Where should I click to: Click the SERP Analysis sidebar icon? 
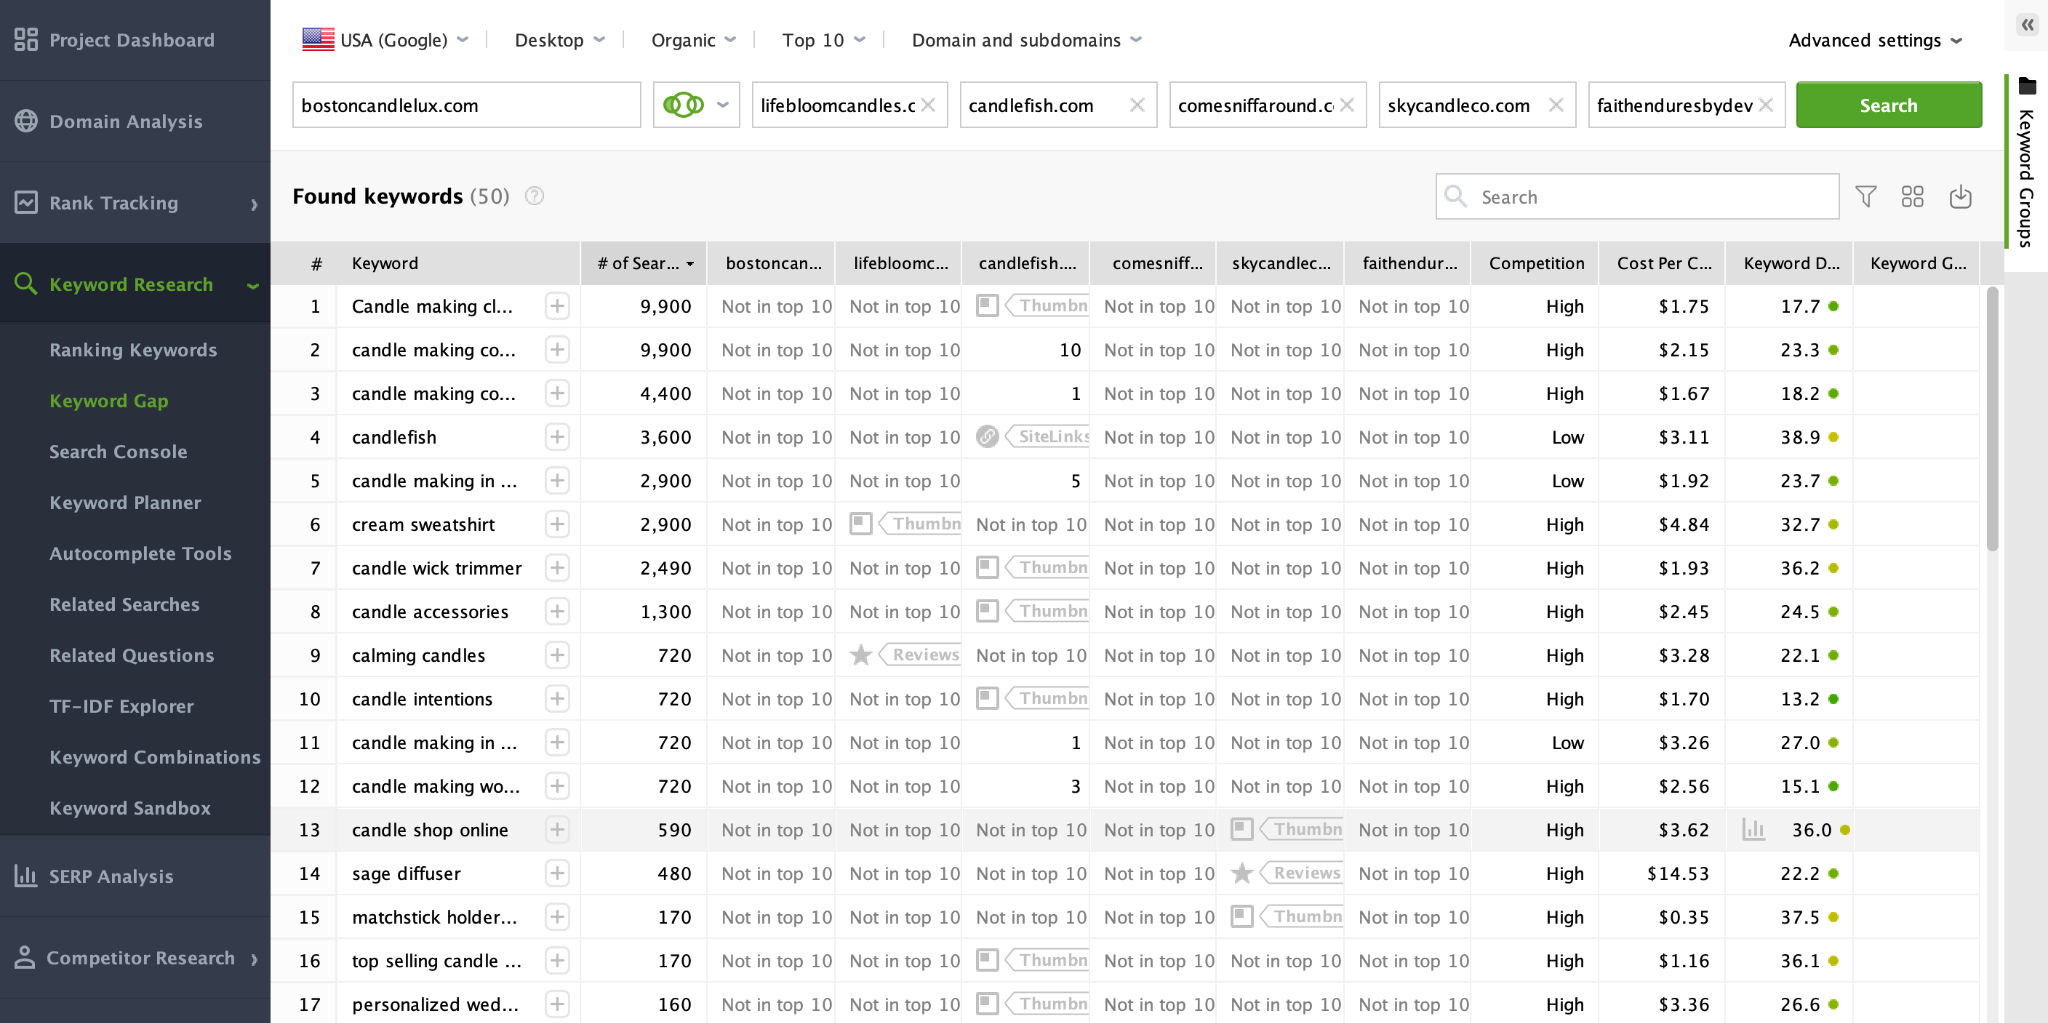[x=24, y=876]
